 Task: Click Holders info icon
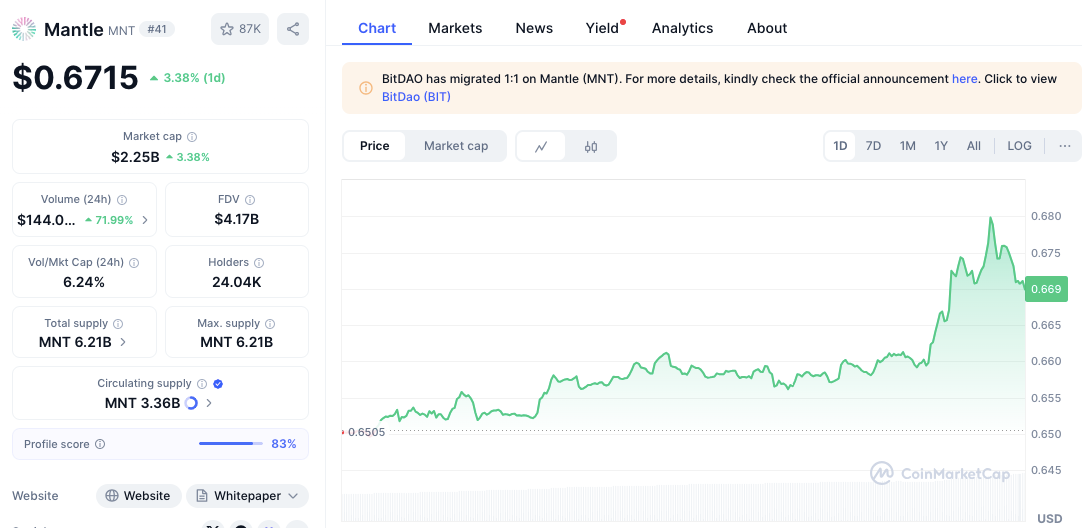point(259,262)
